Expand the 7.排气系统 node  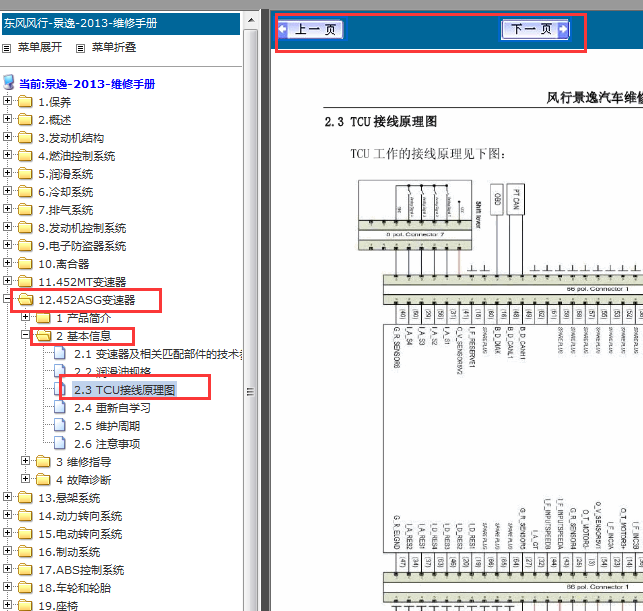(7, 208)
